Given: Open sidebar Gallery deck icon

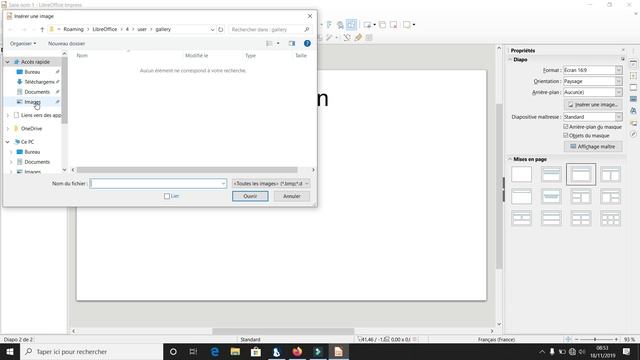Looking at the screenshot, I should (x=633, y=122).
